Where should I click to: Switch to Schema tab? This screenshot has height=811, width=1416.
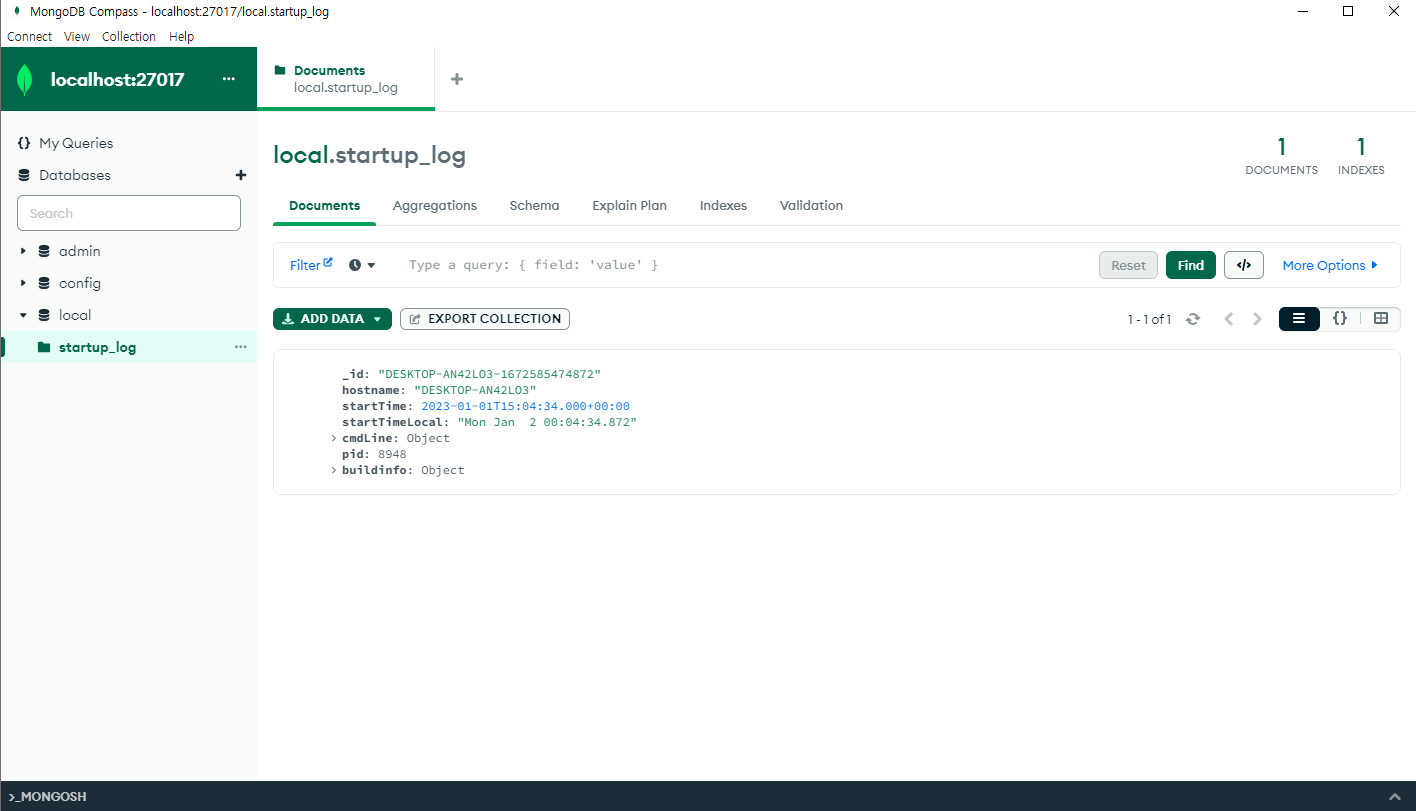tap(534, 205)
